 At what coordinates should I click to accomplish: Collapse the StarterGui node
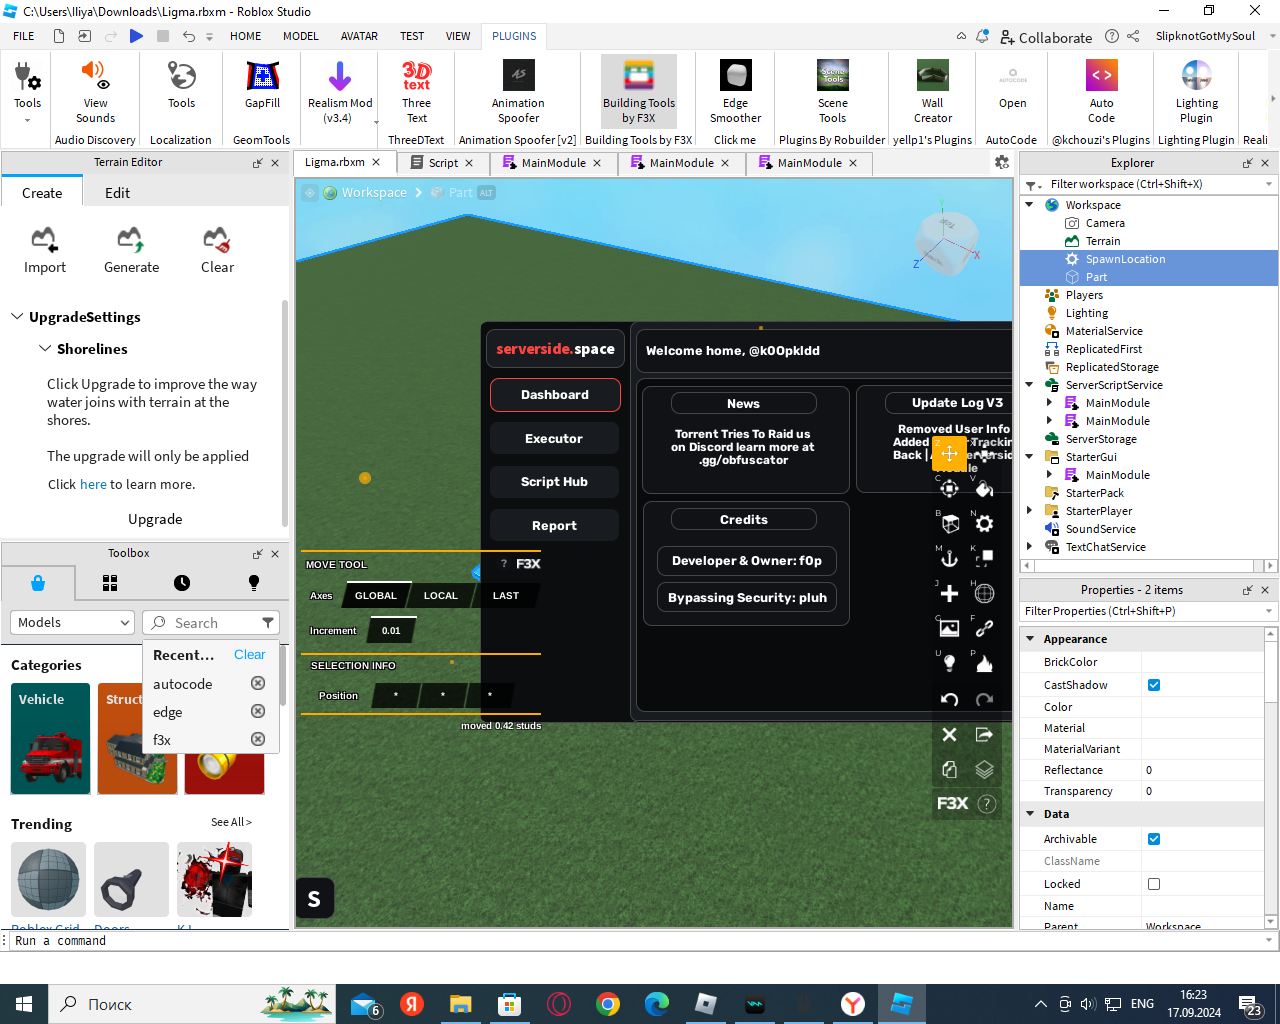1029,457
